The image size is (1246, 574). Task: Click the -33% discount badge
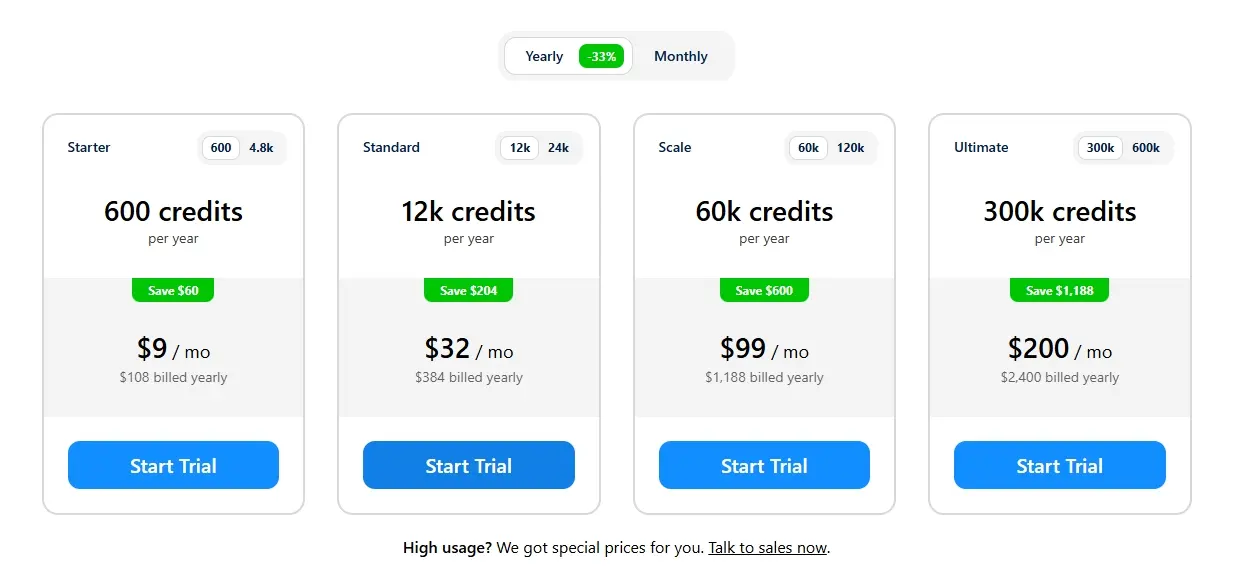tap(602, 57)
